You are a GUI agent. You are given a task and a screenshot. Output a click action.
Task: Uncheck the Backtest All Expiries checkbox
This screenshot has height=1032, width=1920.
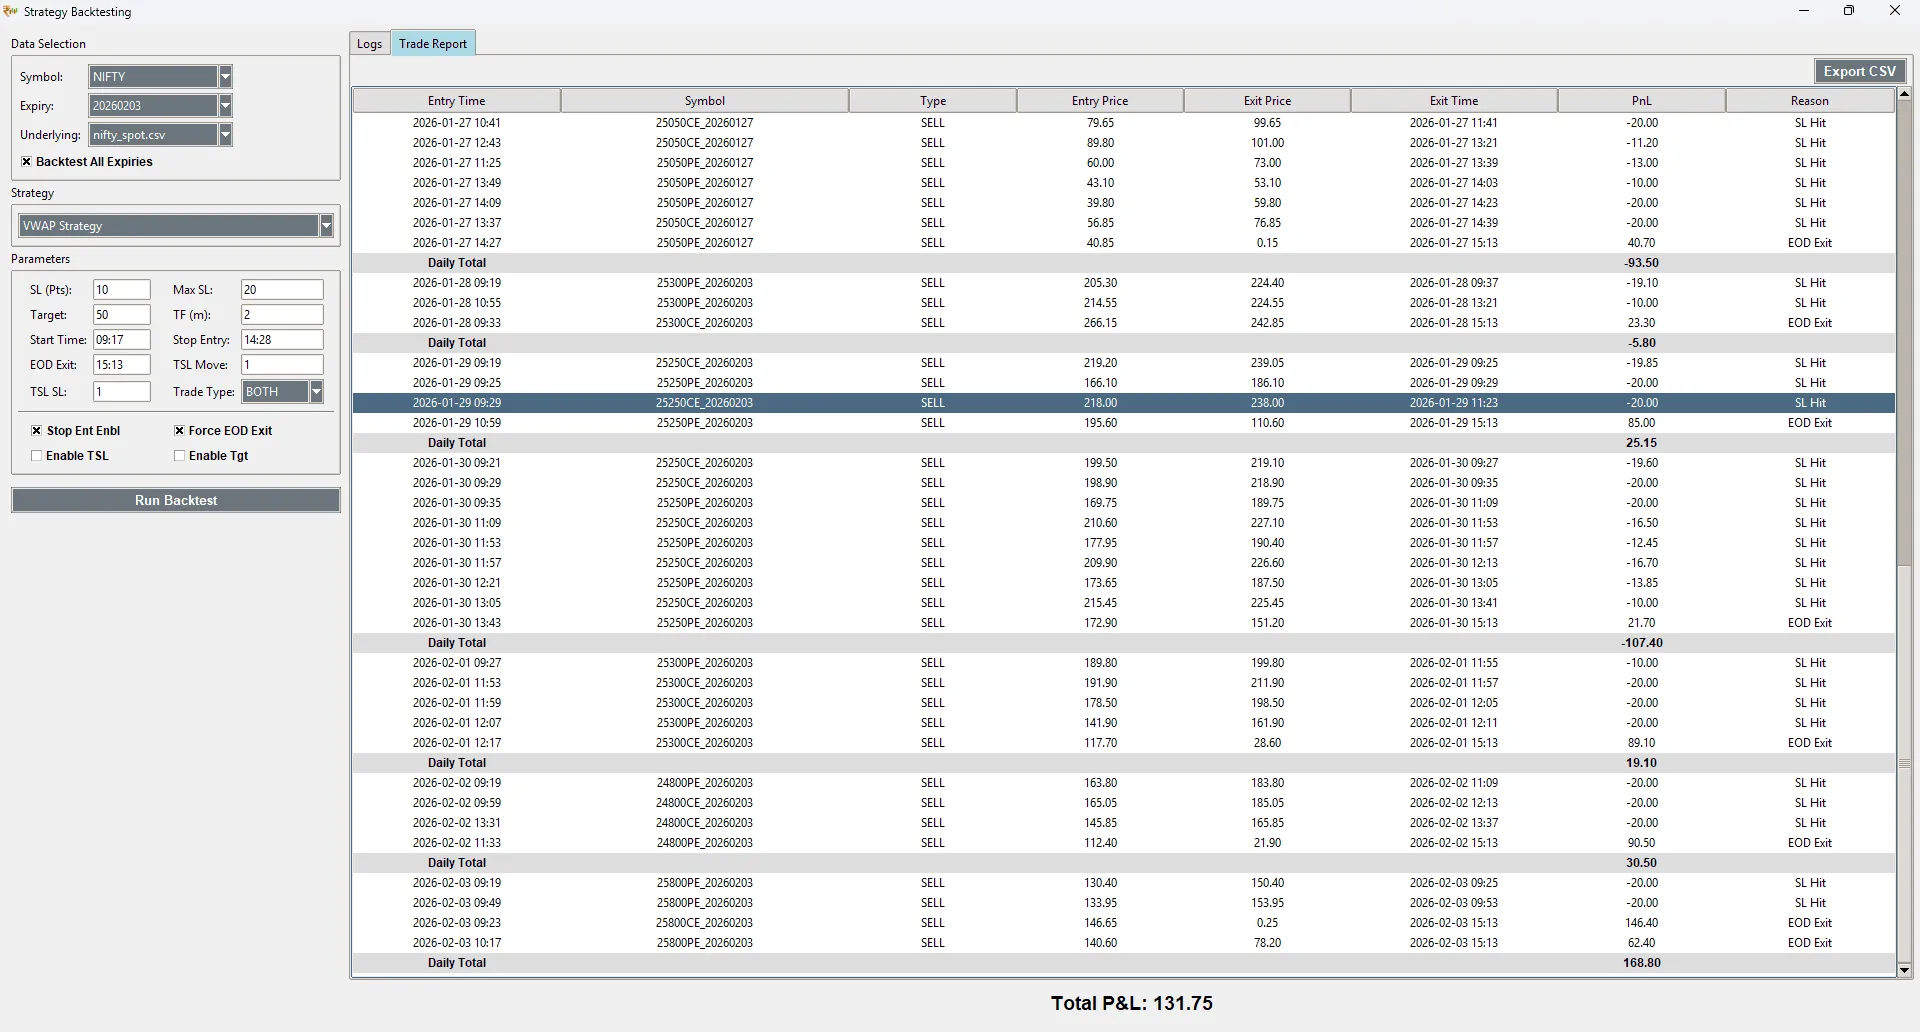pos(26,161)
